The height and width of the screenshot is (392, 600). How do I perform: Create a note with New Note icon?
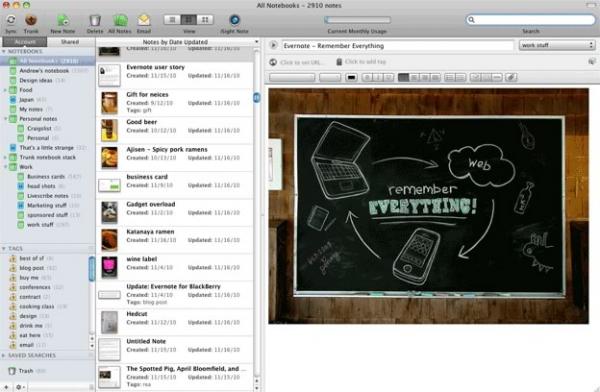click(x=63, y=20)
